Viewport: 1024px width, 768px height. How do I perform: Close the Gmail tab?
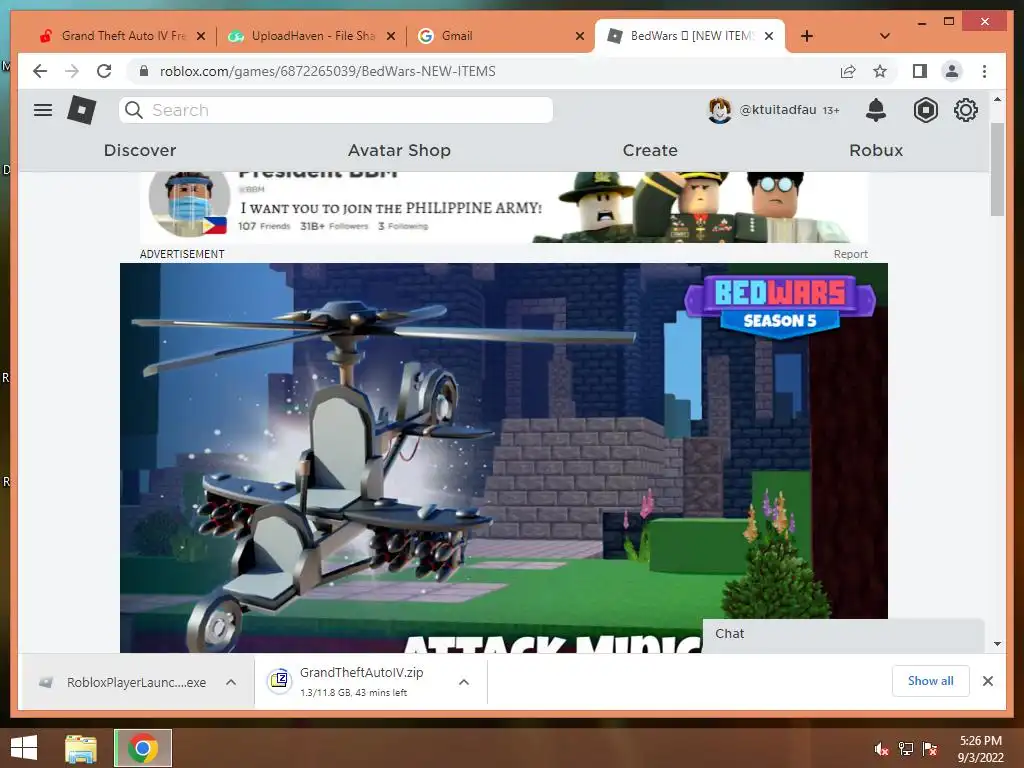[579, 36]
